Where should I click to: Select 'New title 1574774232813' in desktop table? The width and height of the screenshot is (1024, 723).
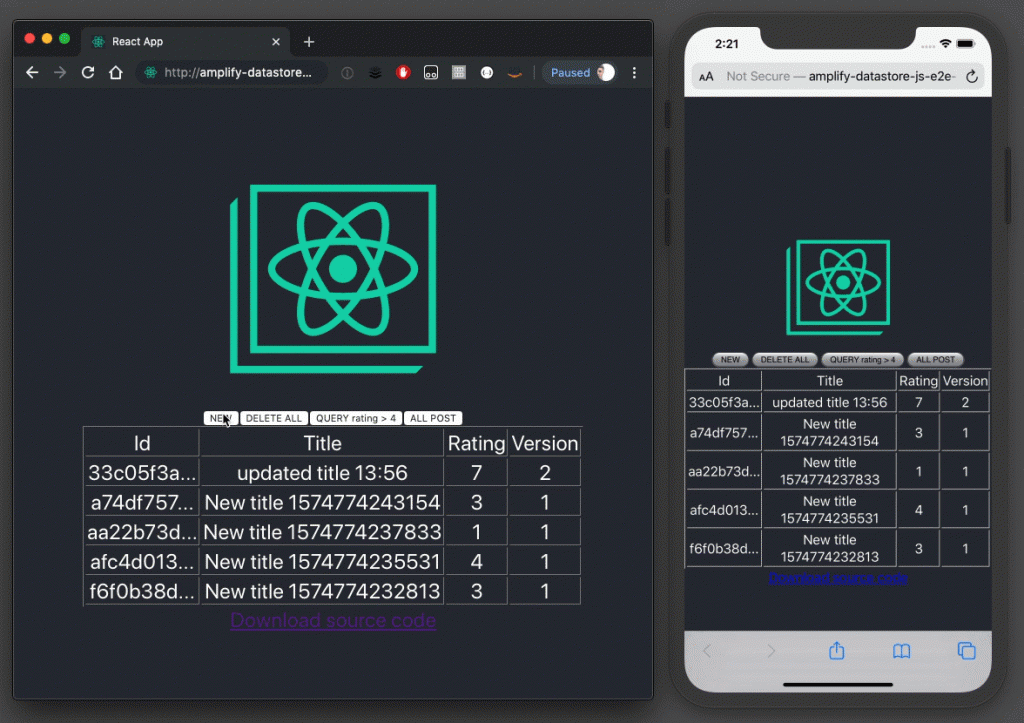coord(322,591)
